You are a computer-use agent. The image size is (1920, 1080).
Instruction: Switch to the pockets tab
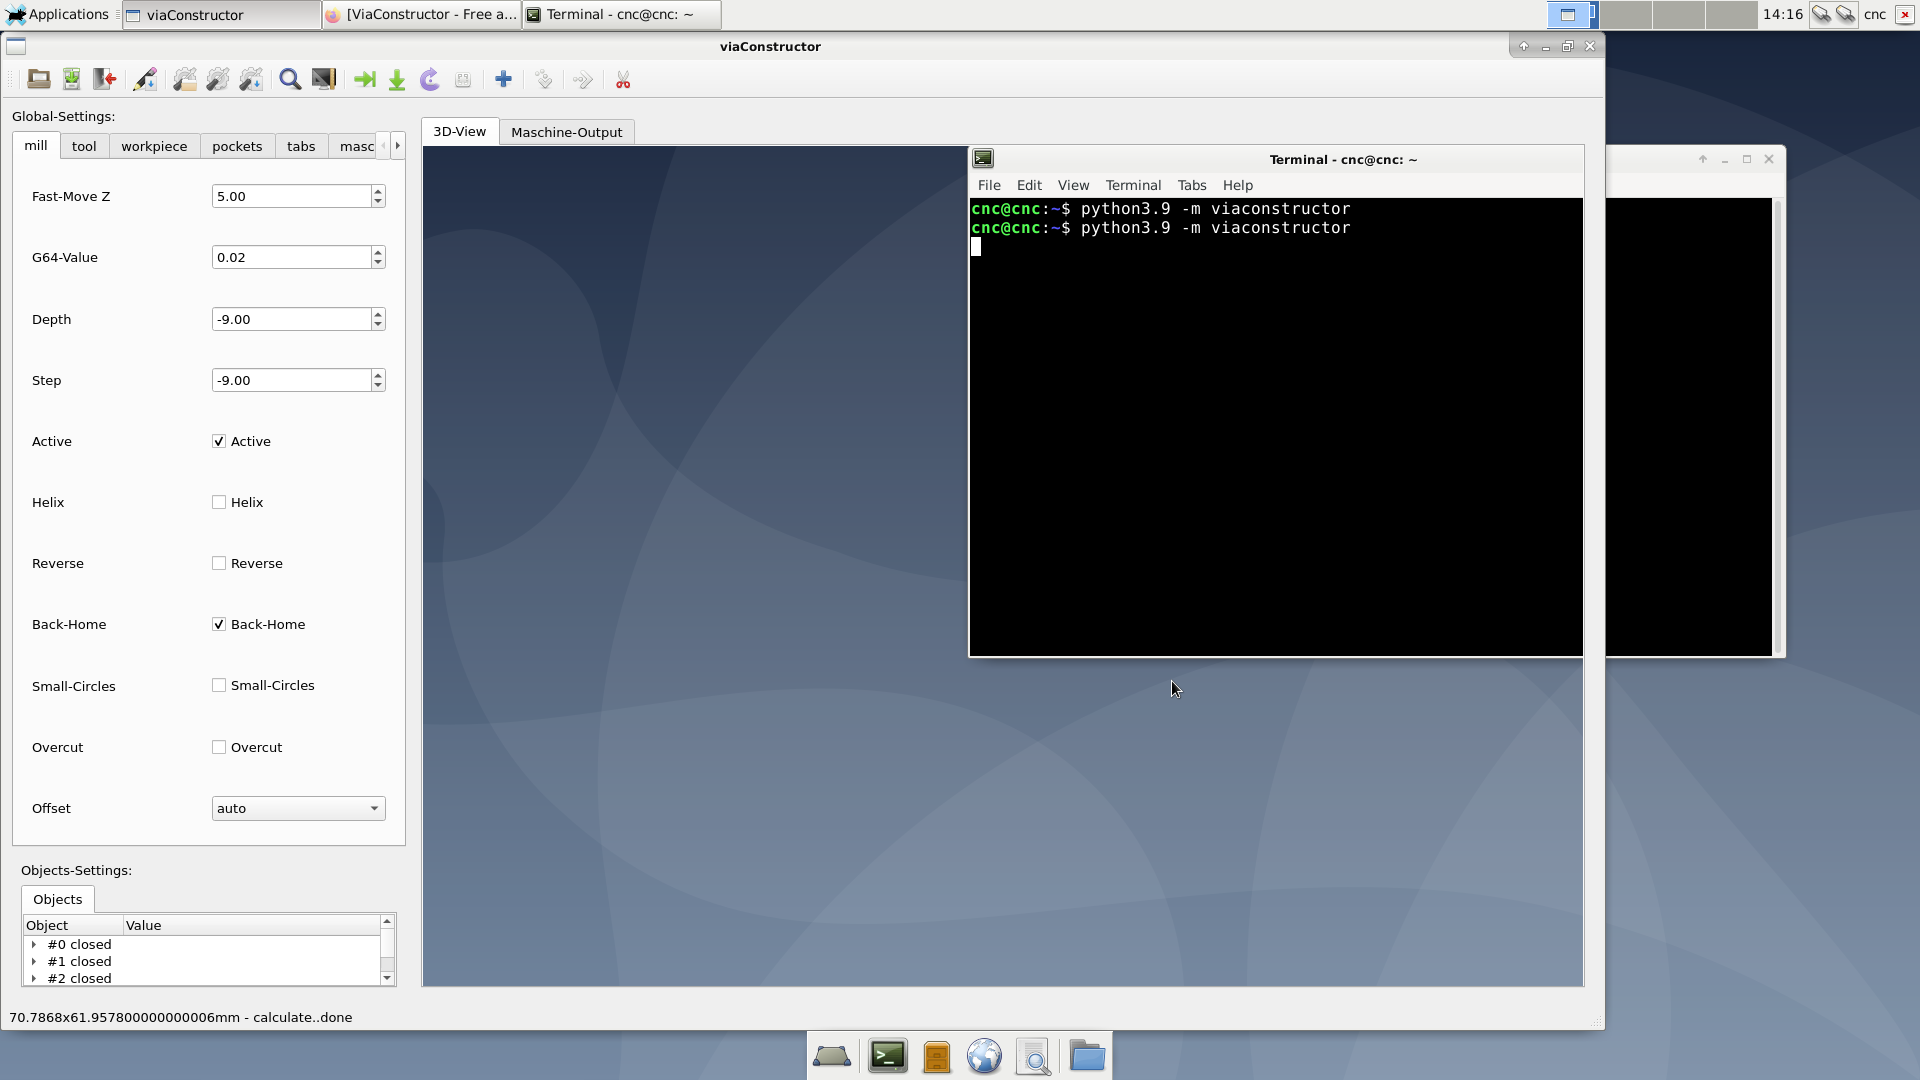(237, 146)
